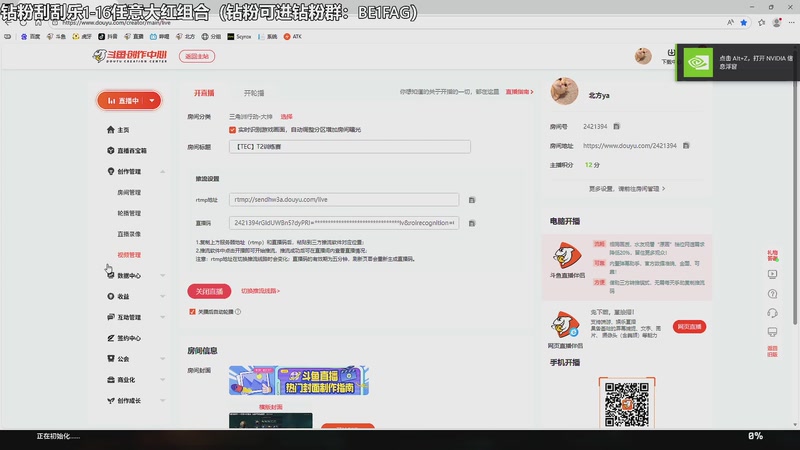Copy the 直播码 stream key with its copy icon
Image resolution: width=800 pixels, height=450 pixels.
coord(472,223)
